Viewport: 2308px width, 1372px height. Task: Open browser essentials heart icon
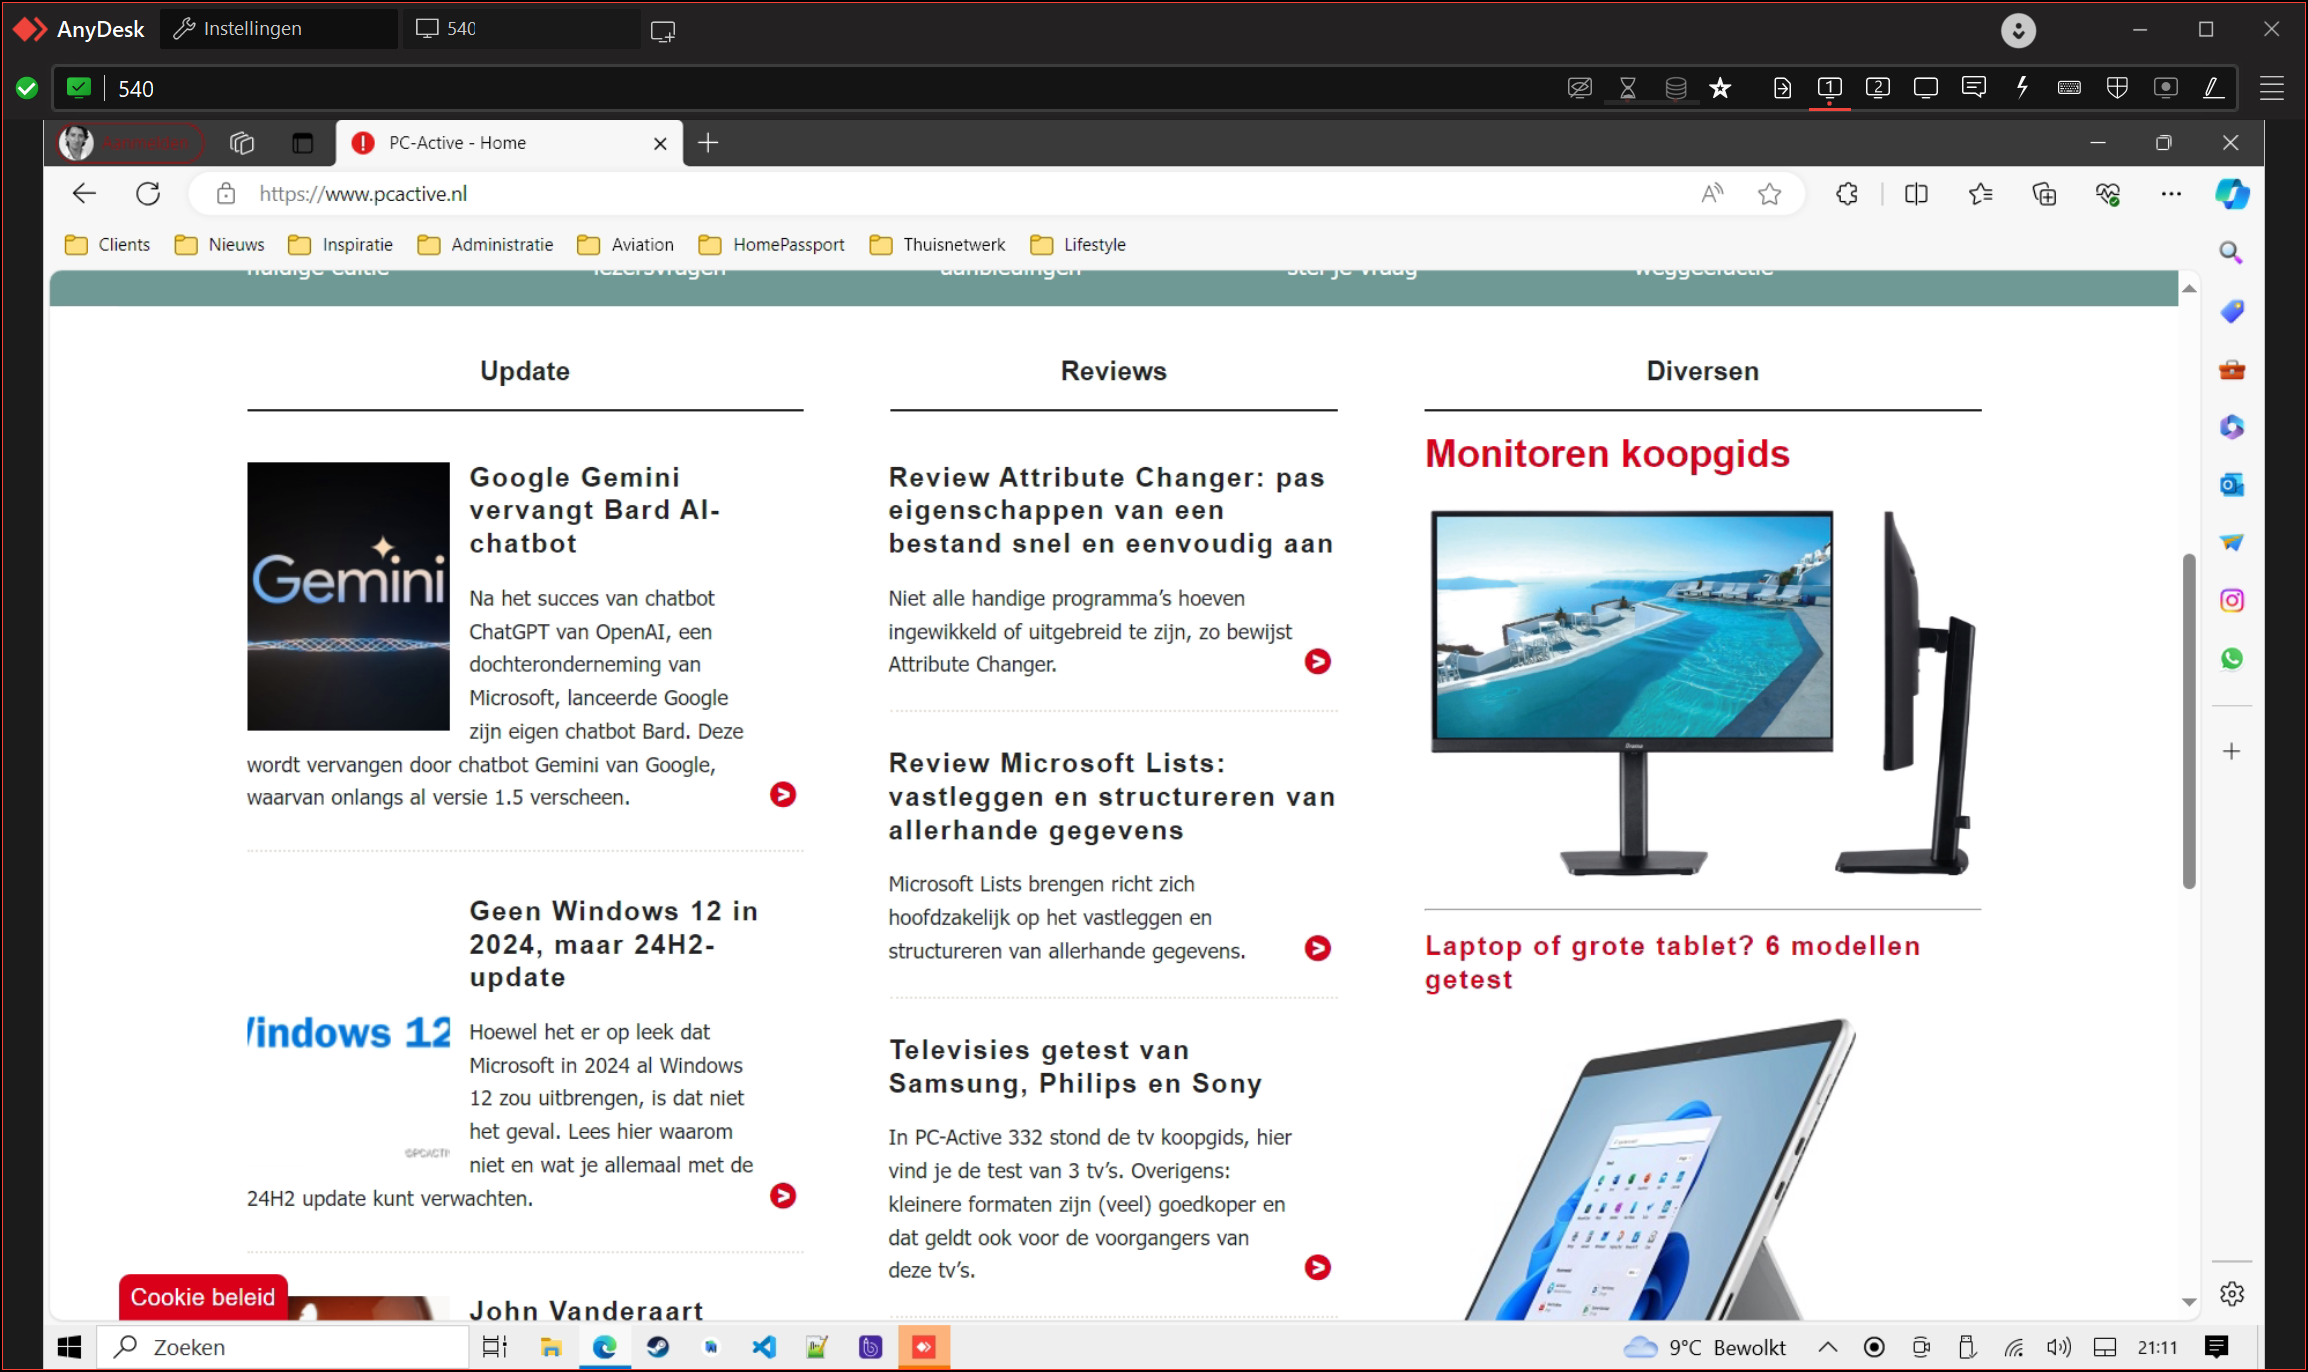(2108, 194)
